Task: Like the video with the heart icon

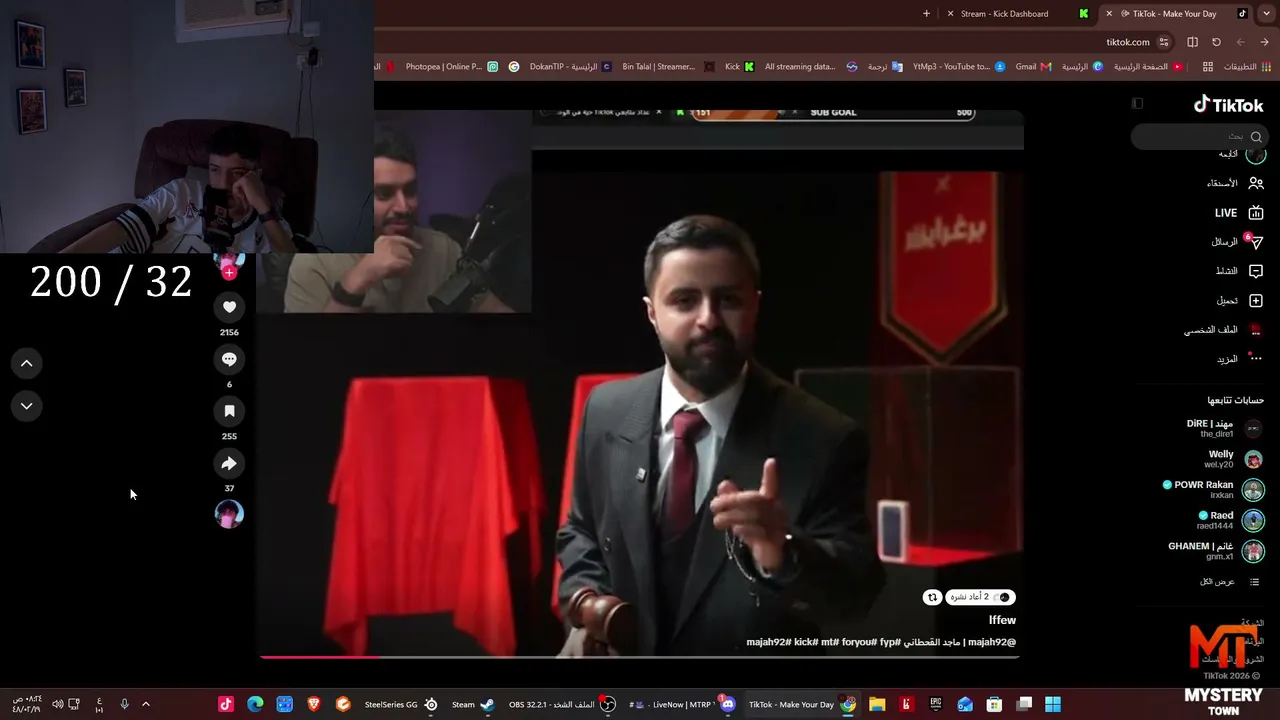Action: 229,307
